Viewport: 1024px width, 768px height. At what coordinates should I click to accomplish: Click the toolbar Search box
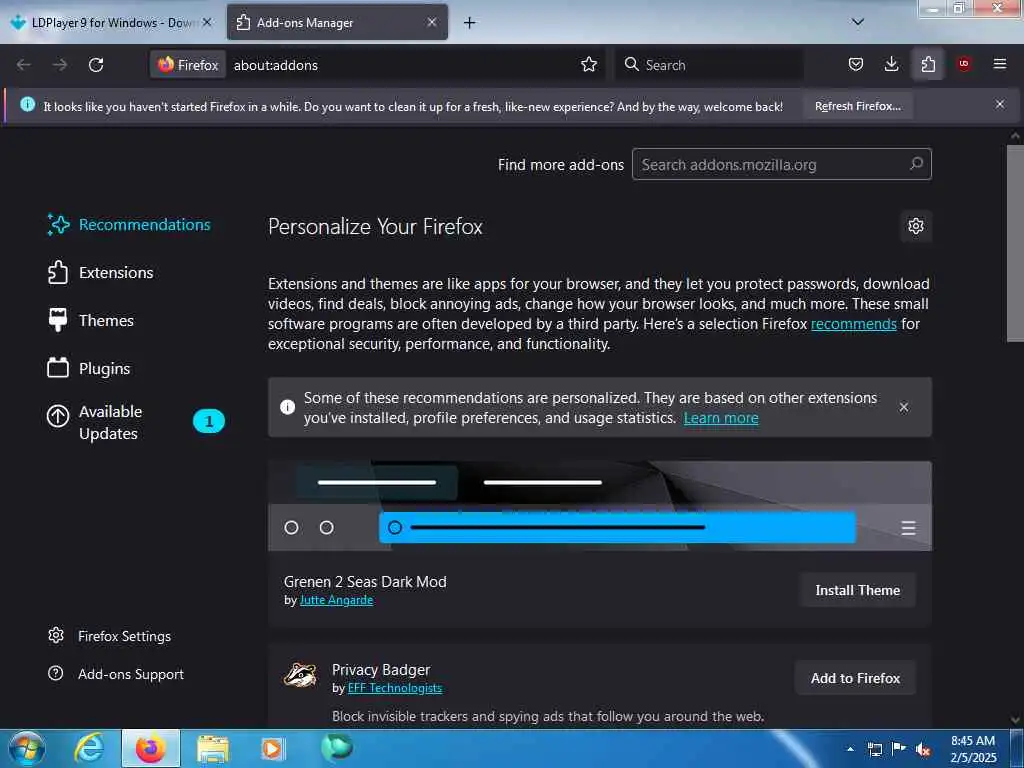click(x=709, y=65)
